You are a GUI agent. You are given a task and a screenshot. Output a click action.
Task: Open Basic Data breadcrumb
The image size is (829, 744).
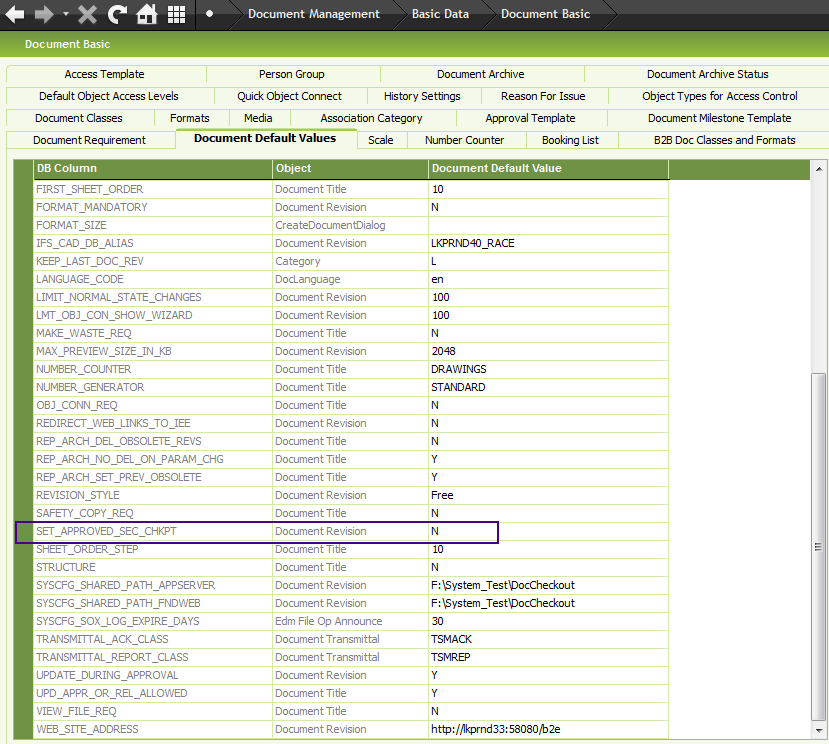pyautogui.click(x=440, y=14)
